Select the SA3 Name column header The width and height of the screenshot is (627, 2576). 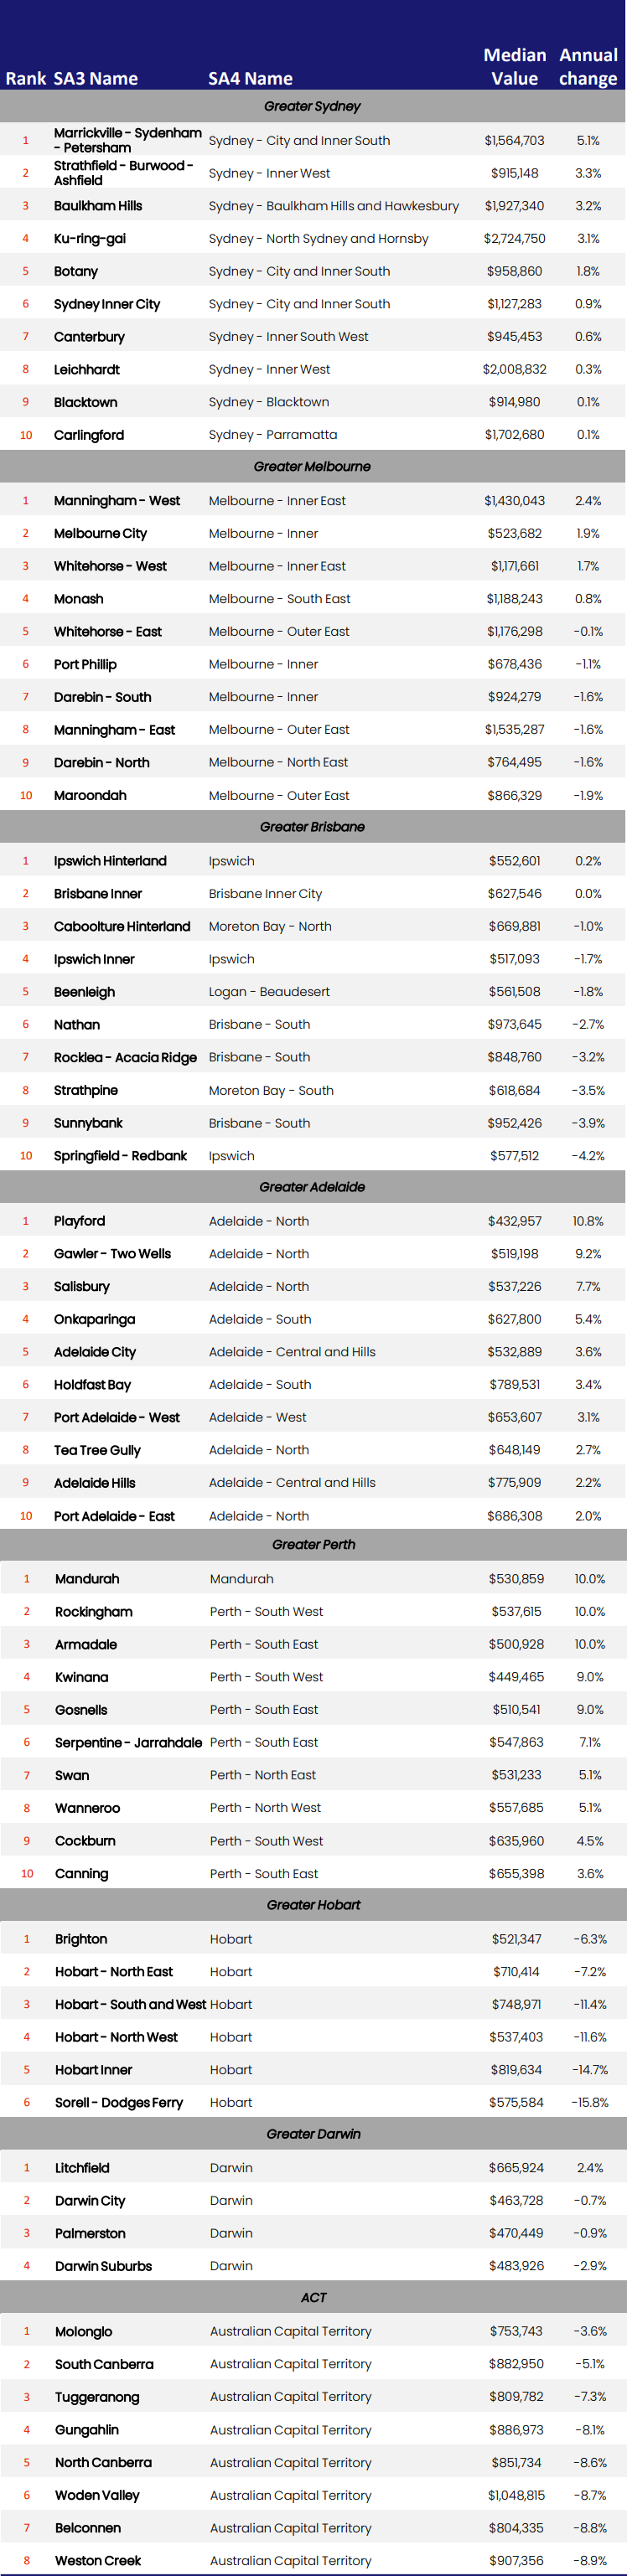pos(95,79)
